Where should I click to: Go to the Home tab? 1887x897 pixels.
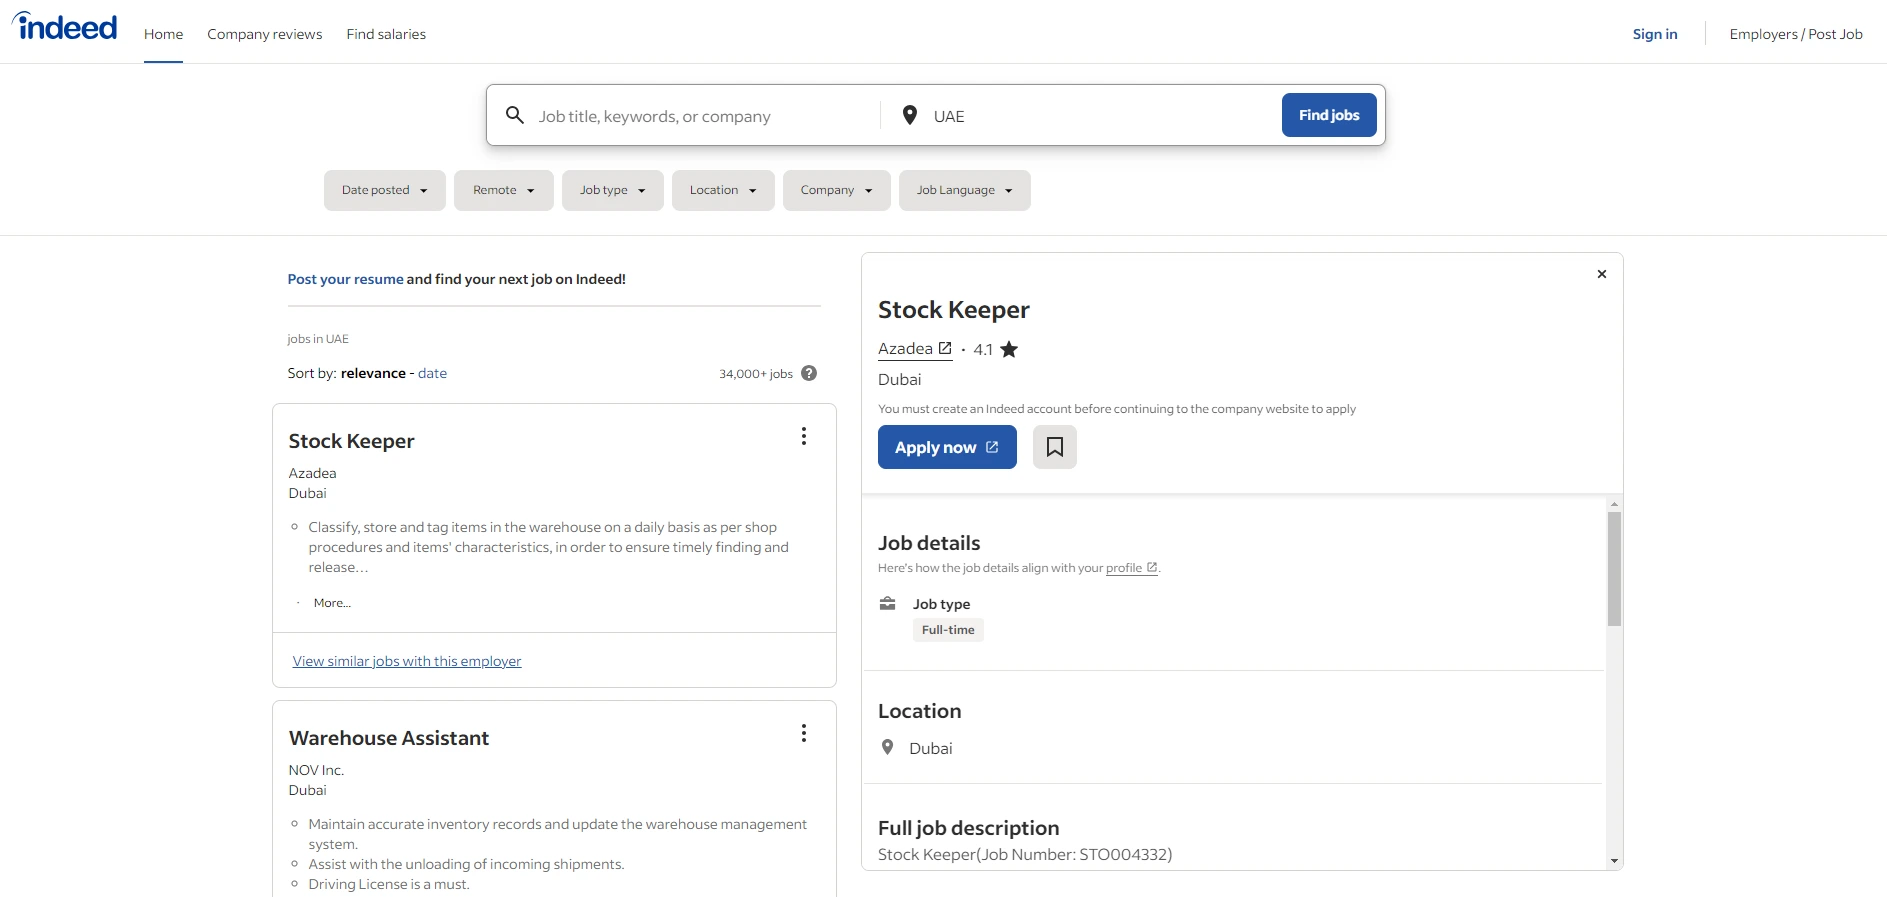pos(163,34)
